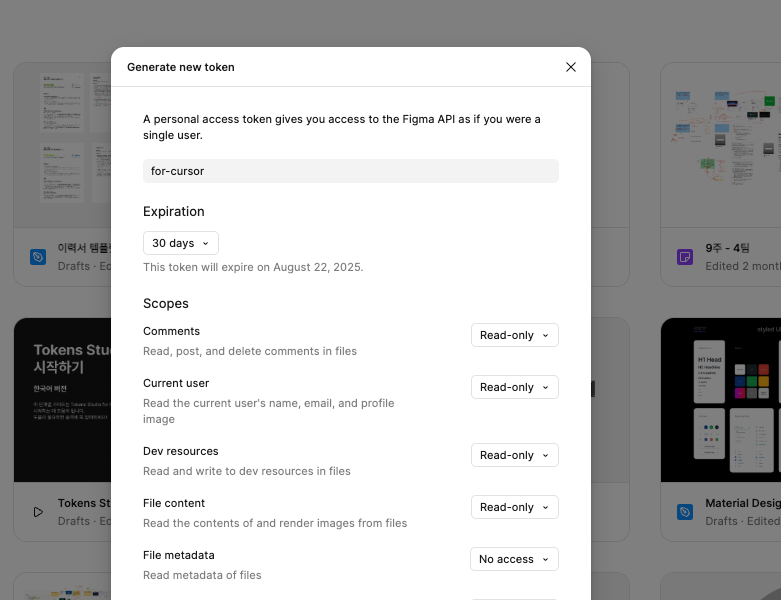This screenshot has height=600, width=781.
Task: Click the 'File content' scope label
Action: point(174,503)
